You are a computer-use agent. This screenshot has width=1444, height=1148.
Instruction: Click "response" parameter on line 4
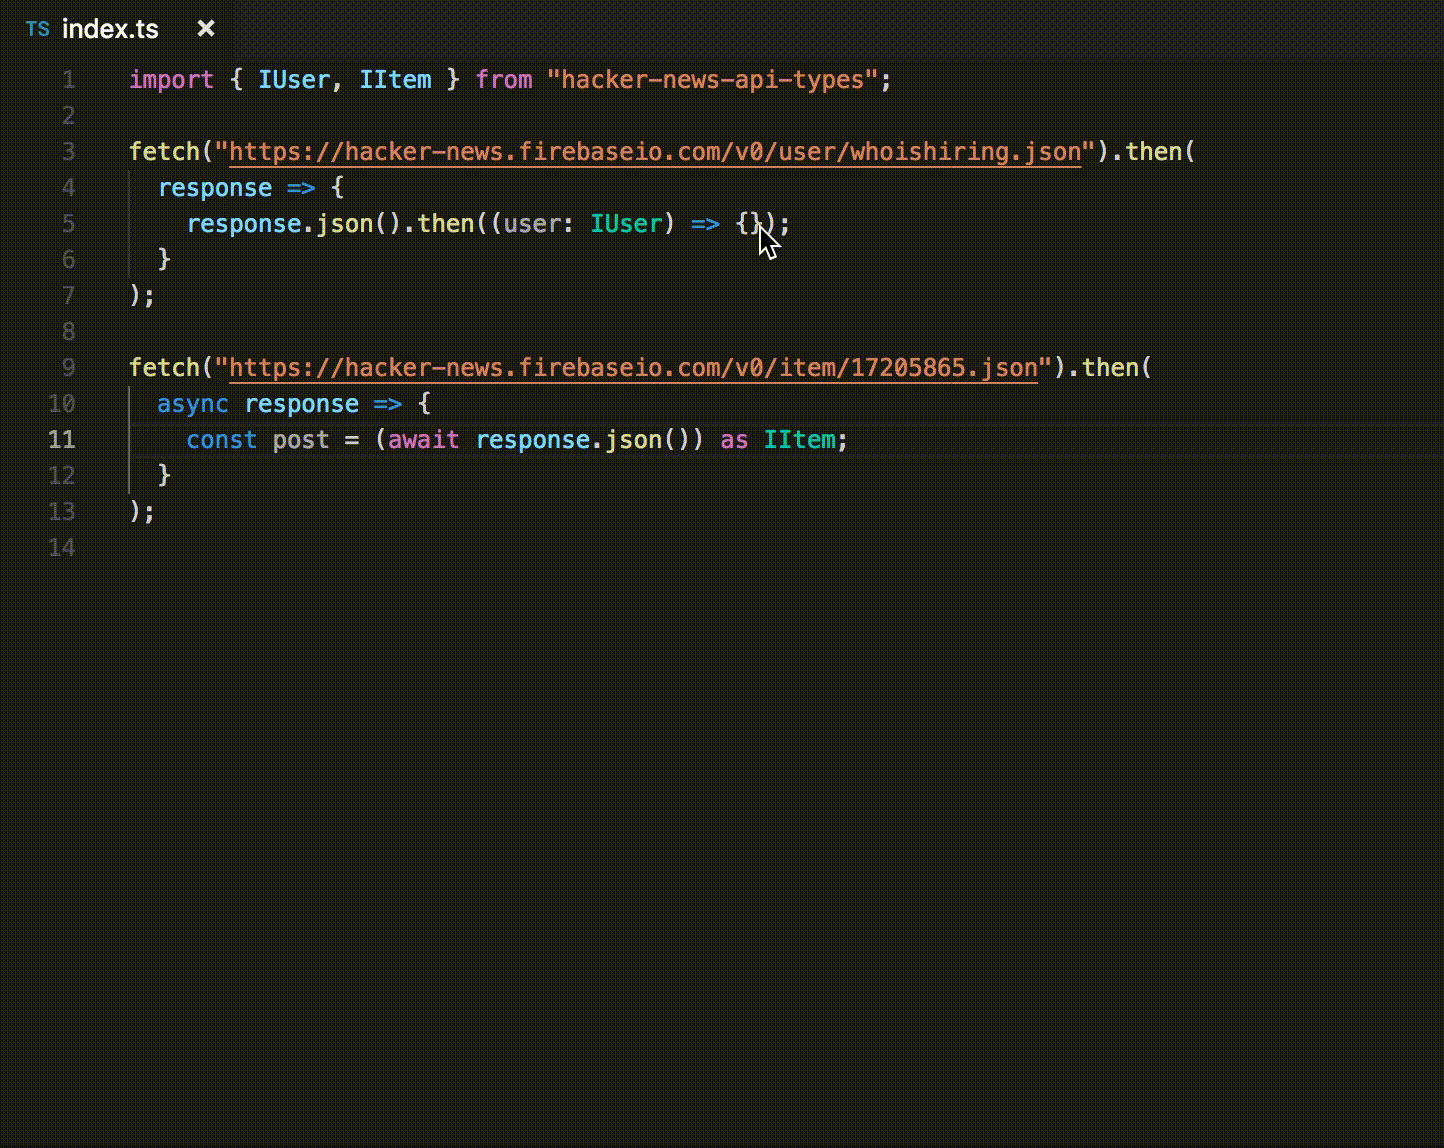pyautogui.click(x=215, y=188)
